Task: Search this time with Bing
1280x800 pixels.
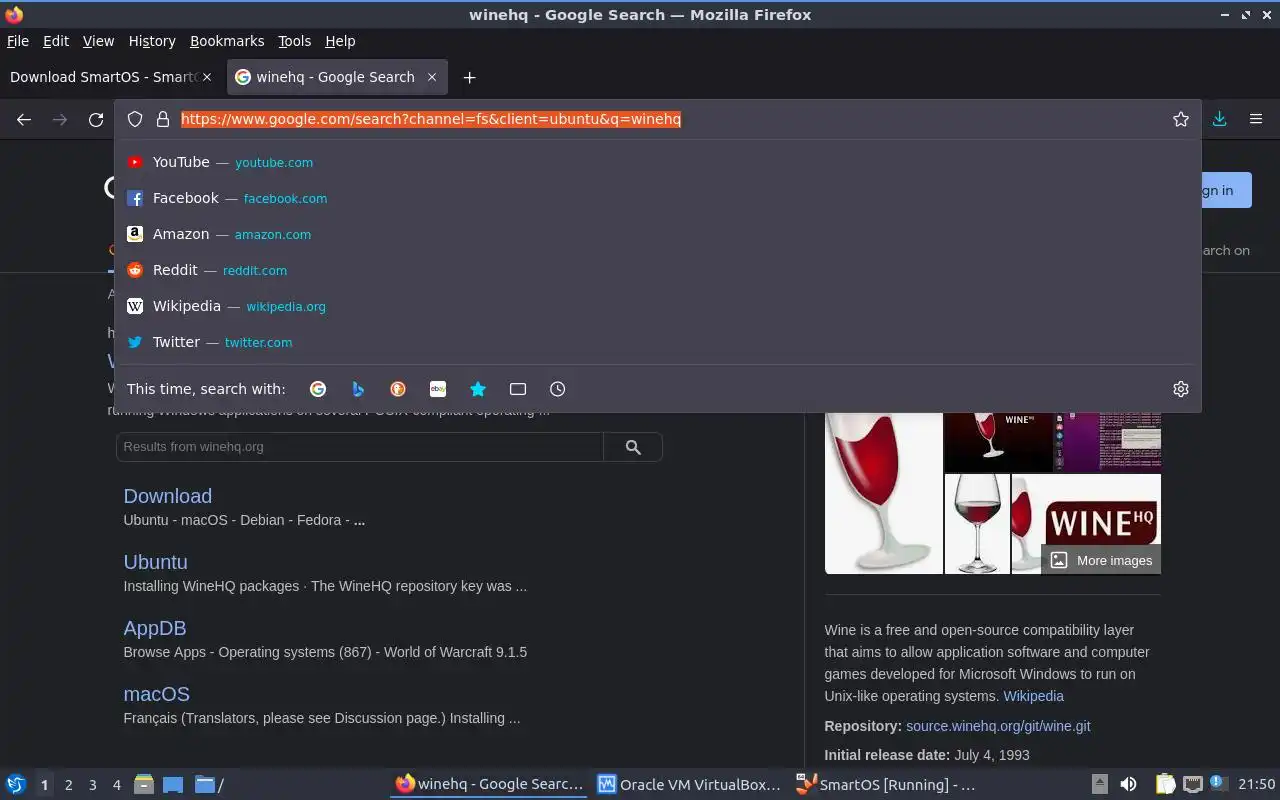Action: [358, 389]
